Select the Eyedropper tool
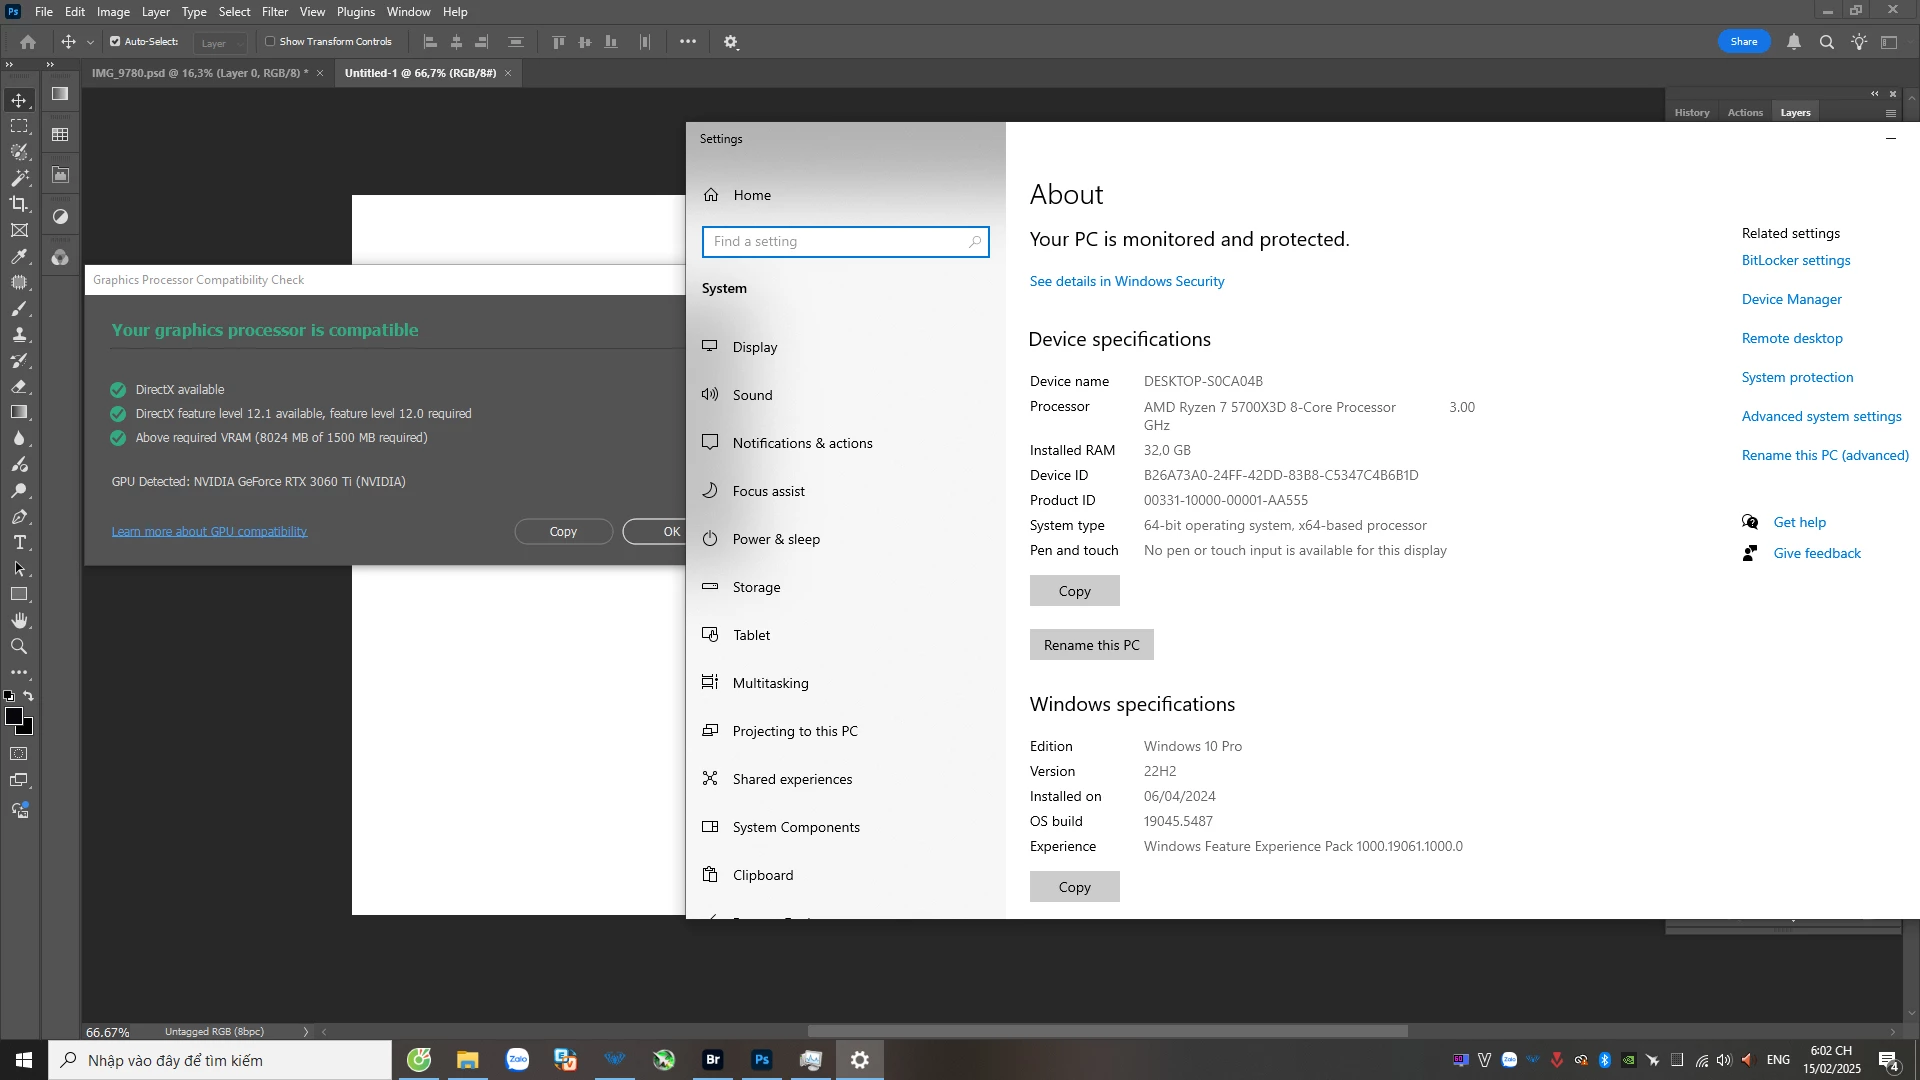Image resolution: width=1920 pixels, height=1080 pixels. [x=19, y=256]
